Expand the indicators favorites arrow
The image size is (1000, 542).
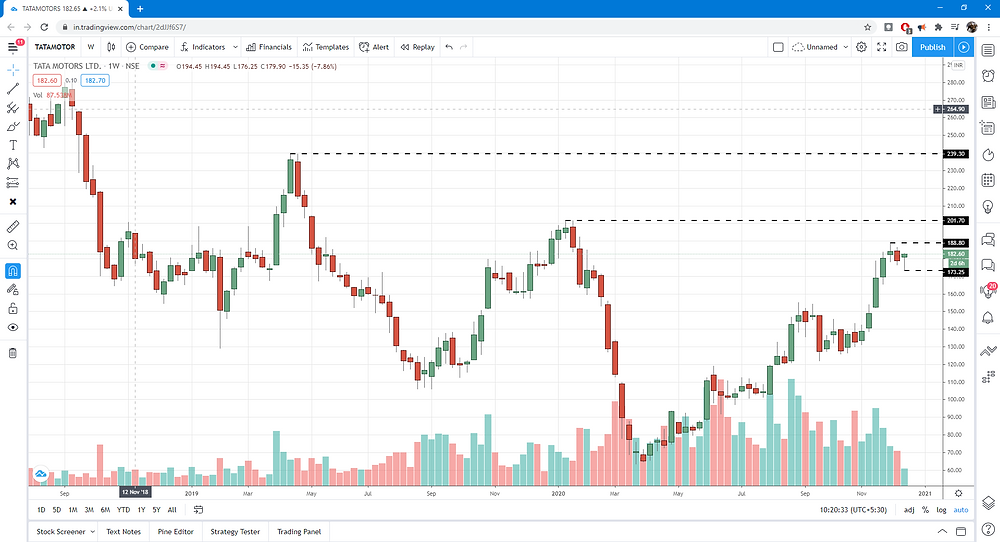pyautogui.click(x=235, y=47)
